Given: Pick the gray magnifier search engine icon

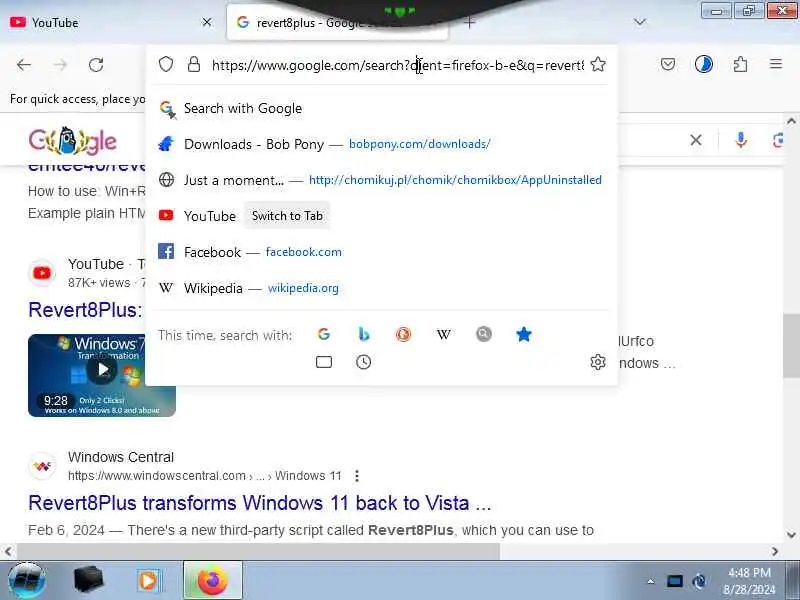Looking at the screenshot, I should pyautogui.click(x=484, y=334).
